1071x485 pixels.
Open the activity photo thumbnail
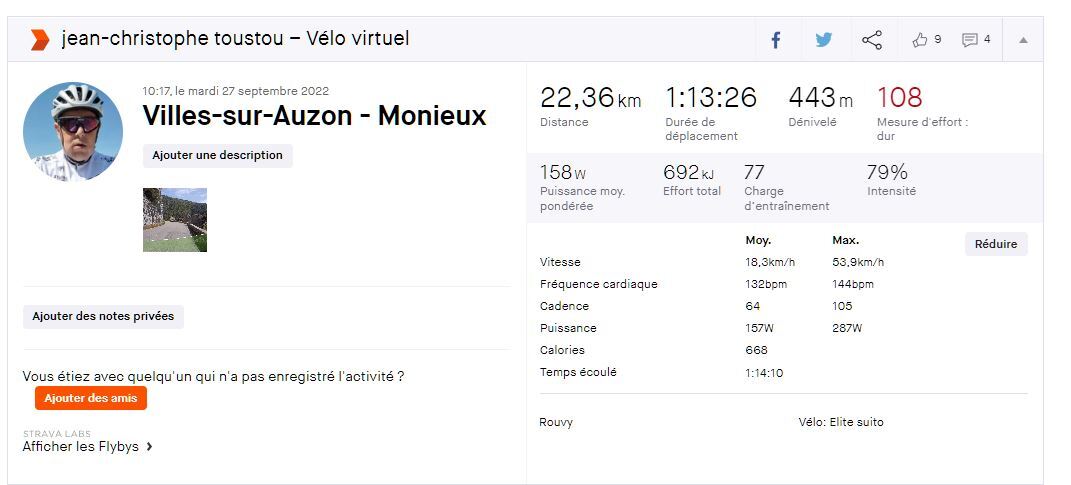tap(175, 220)
